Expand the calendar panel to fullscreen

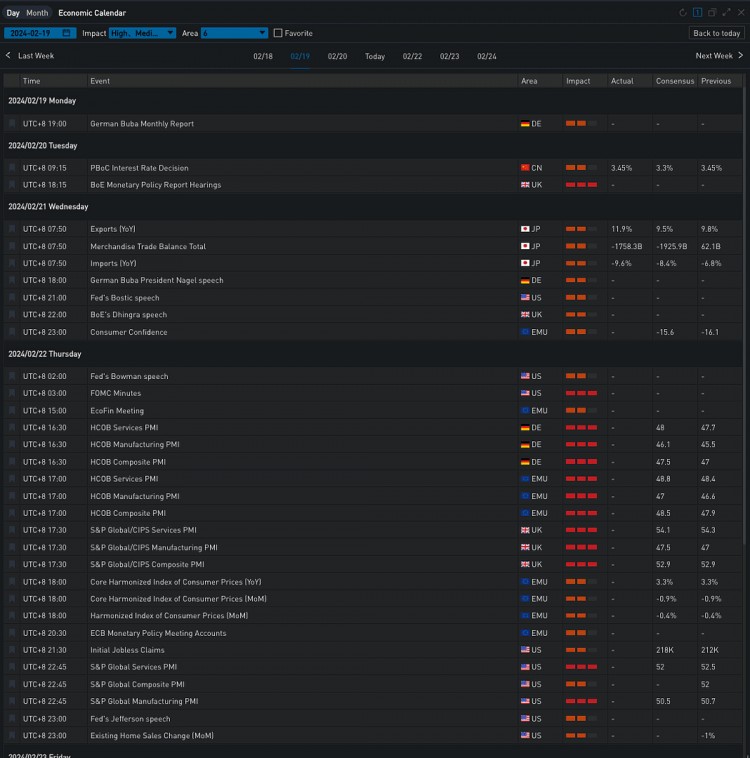[726, 13]
